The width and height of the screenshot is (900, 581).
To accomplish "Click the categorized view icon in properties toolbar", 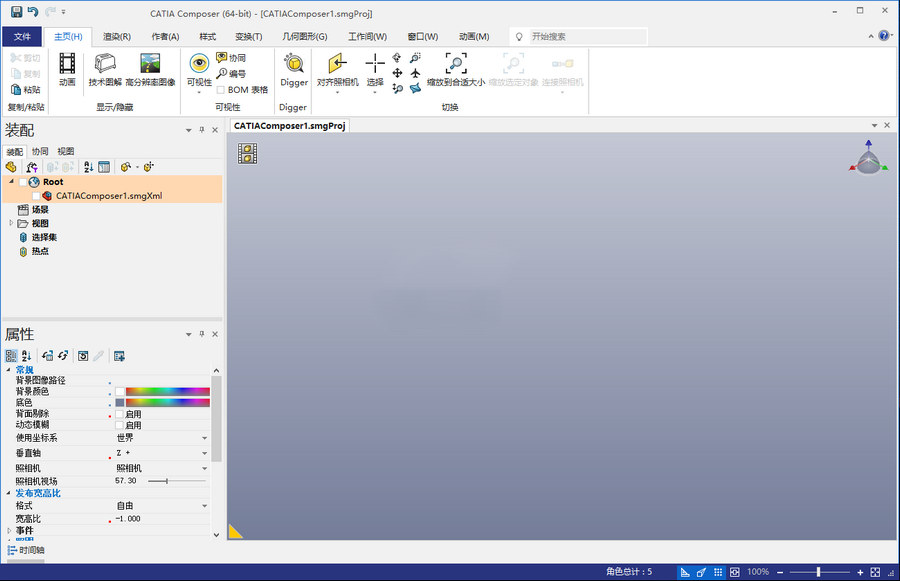I will [x=11, y=356].
